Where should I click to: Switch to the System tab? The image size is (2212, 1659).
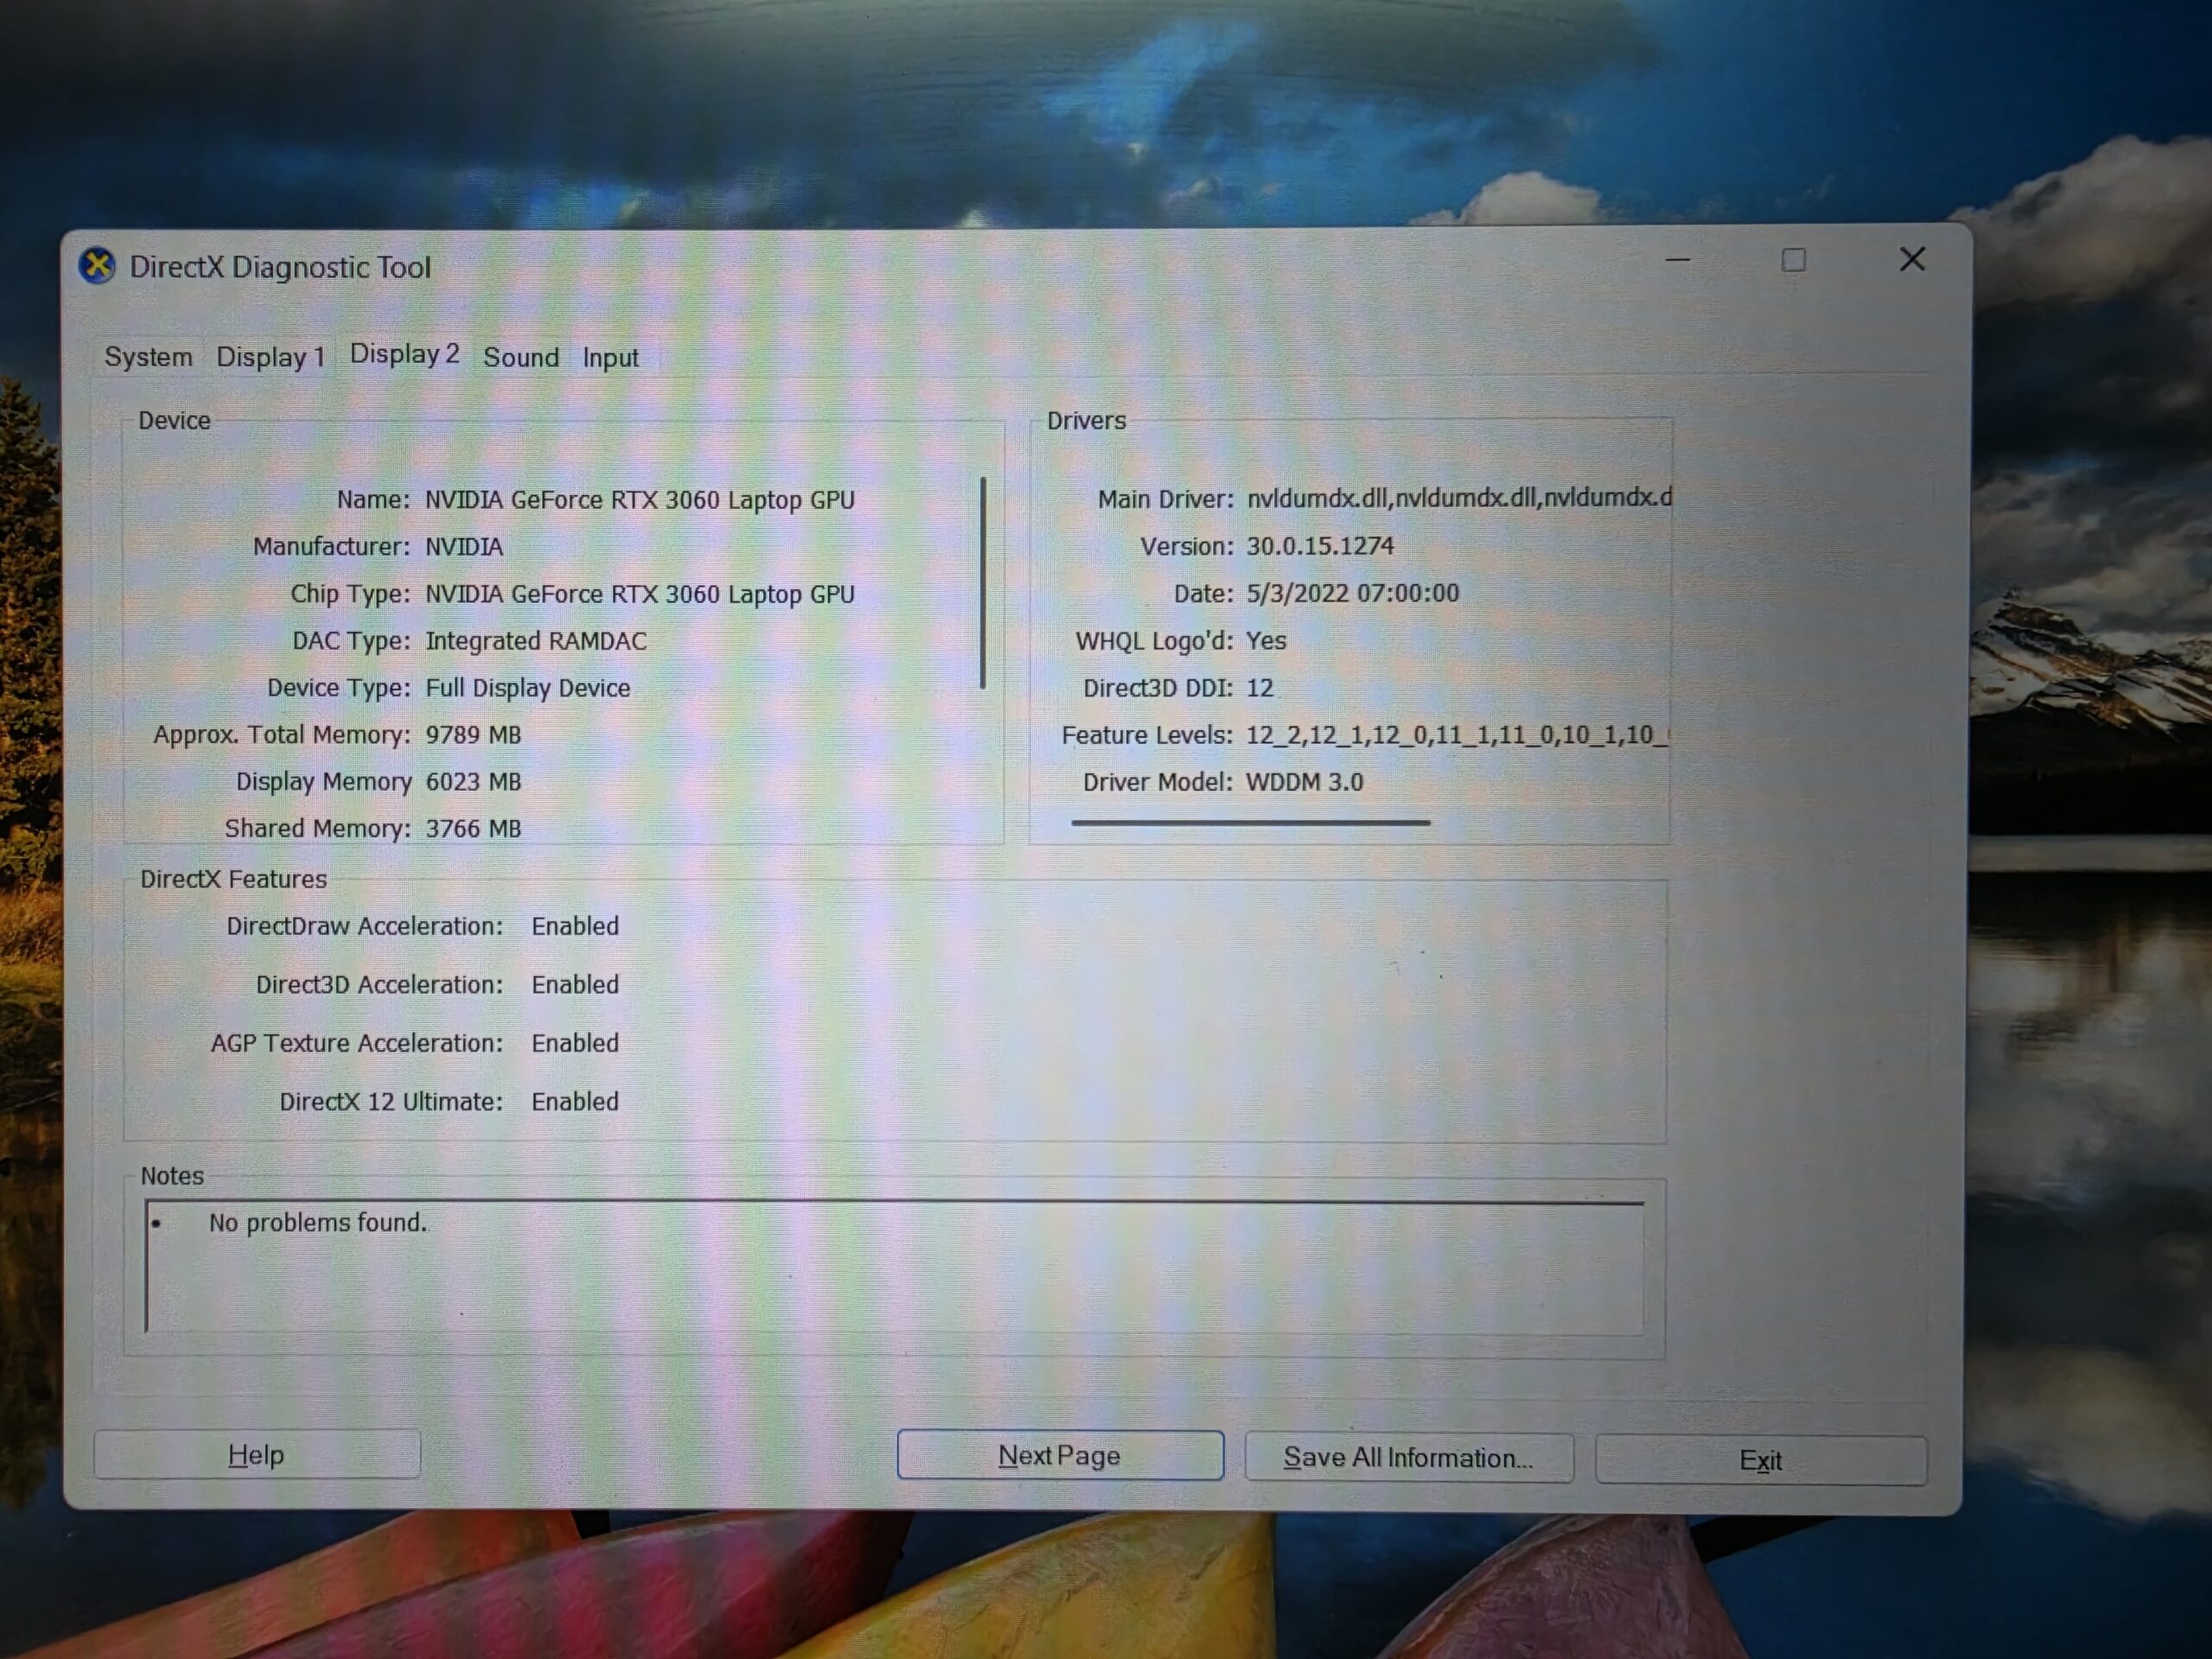point(148,357)
